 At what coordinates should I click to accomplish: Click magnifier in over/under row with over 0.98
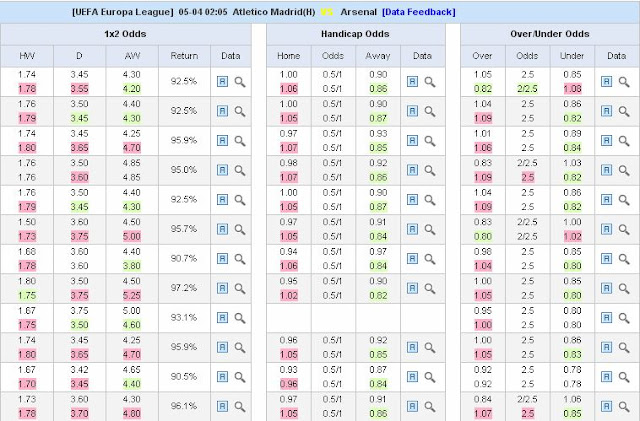(624, 258)
